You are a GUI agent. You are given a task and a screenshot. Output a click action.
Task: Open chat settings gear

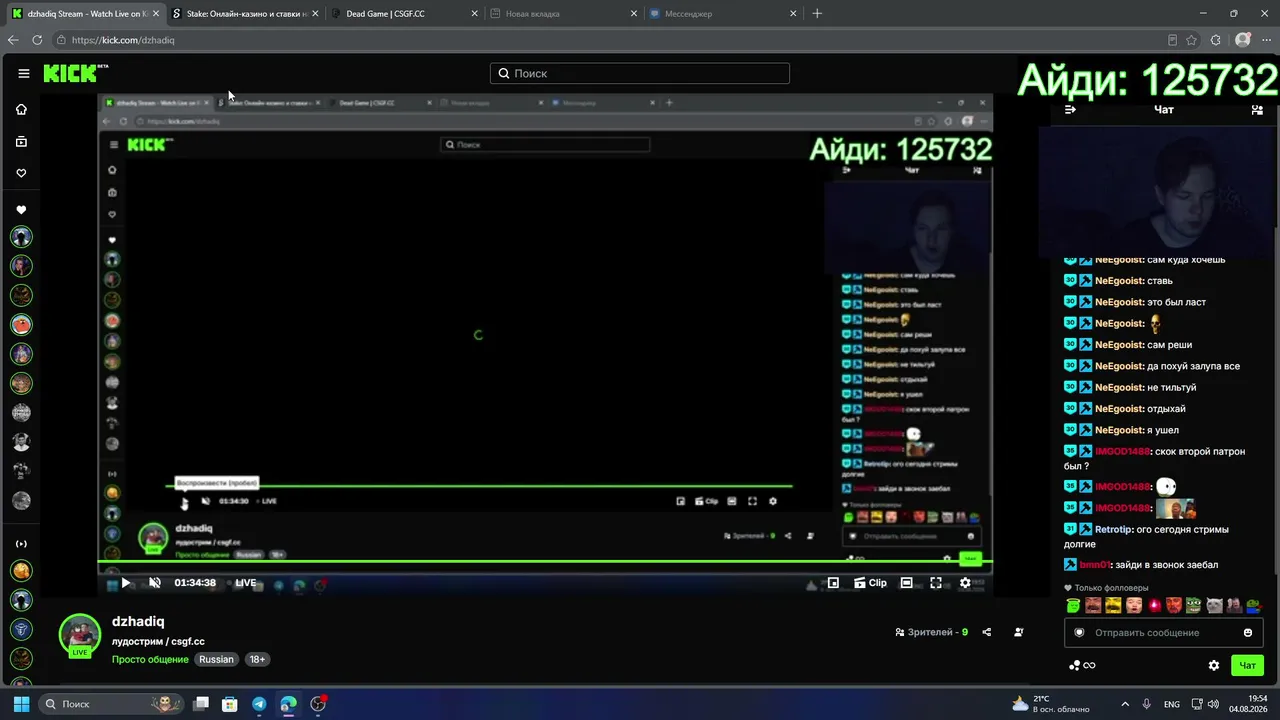tap(1214, 665)
